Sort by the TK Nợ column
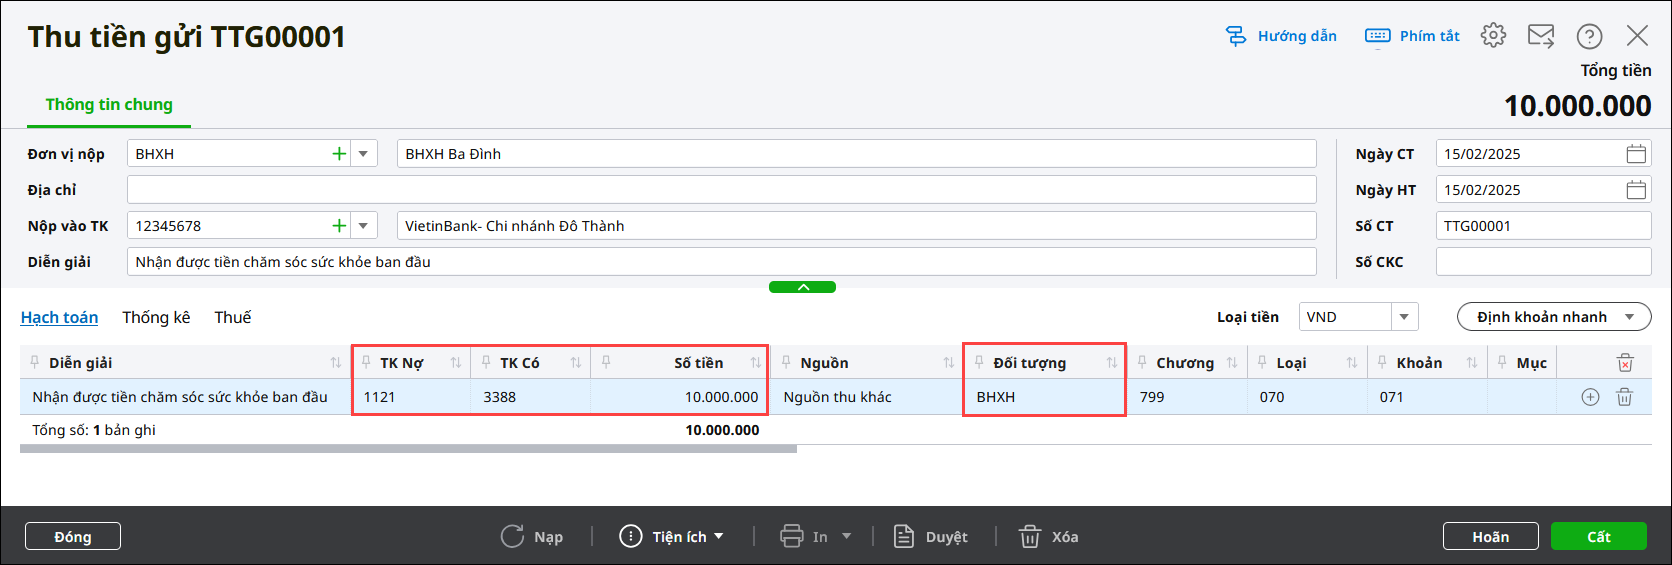 pos(456,363)
